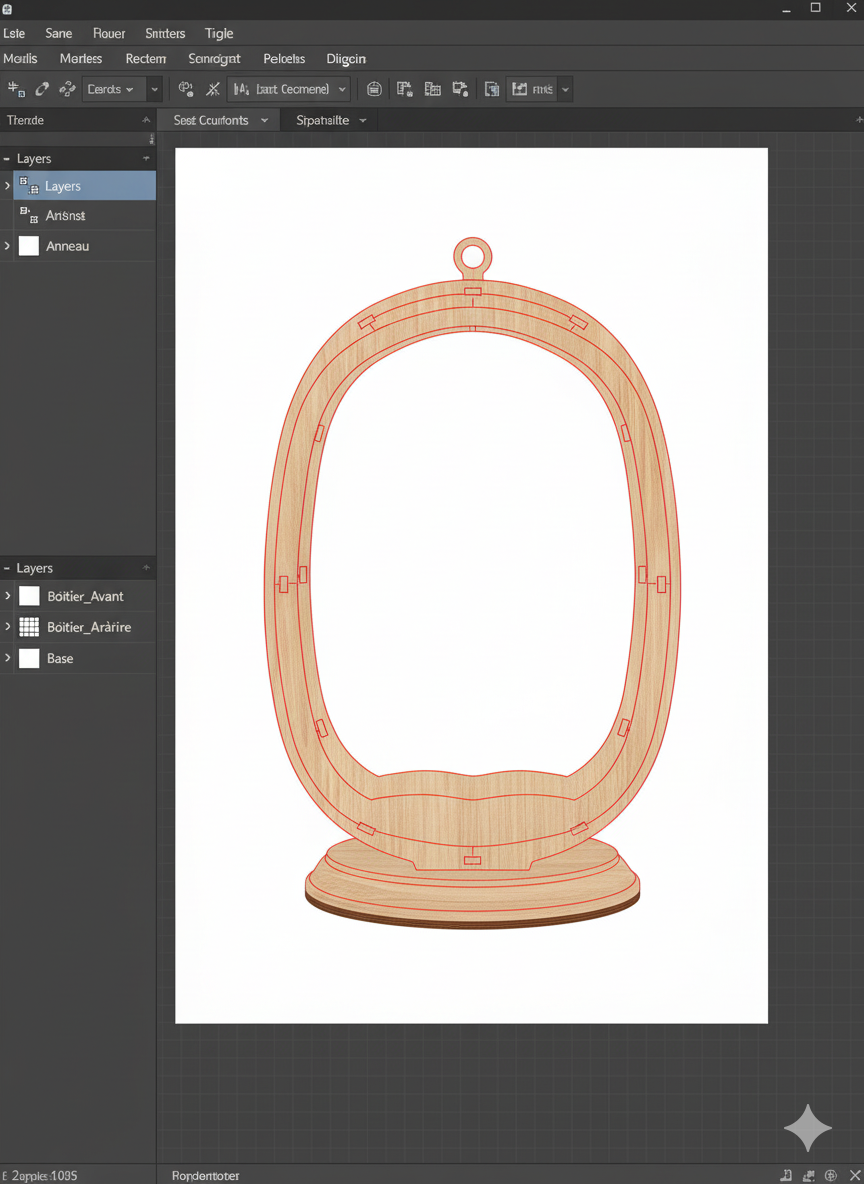Image resolution: width=864 pixels, height=1184 pixels.
Task: Click the Rondemtoter status bar label
Action: [205, 1175]
